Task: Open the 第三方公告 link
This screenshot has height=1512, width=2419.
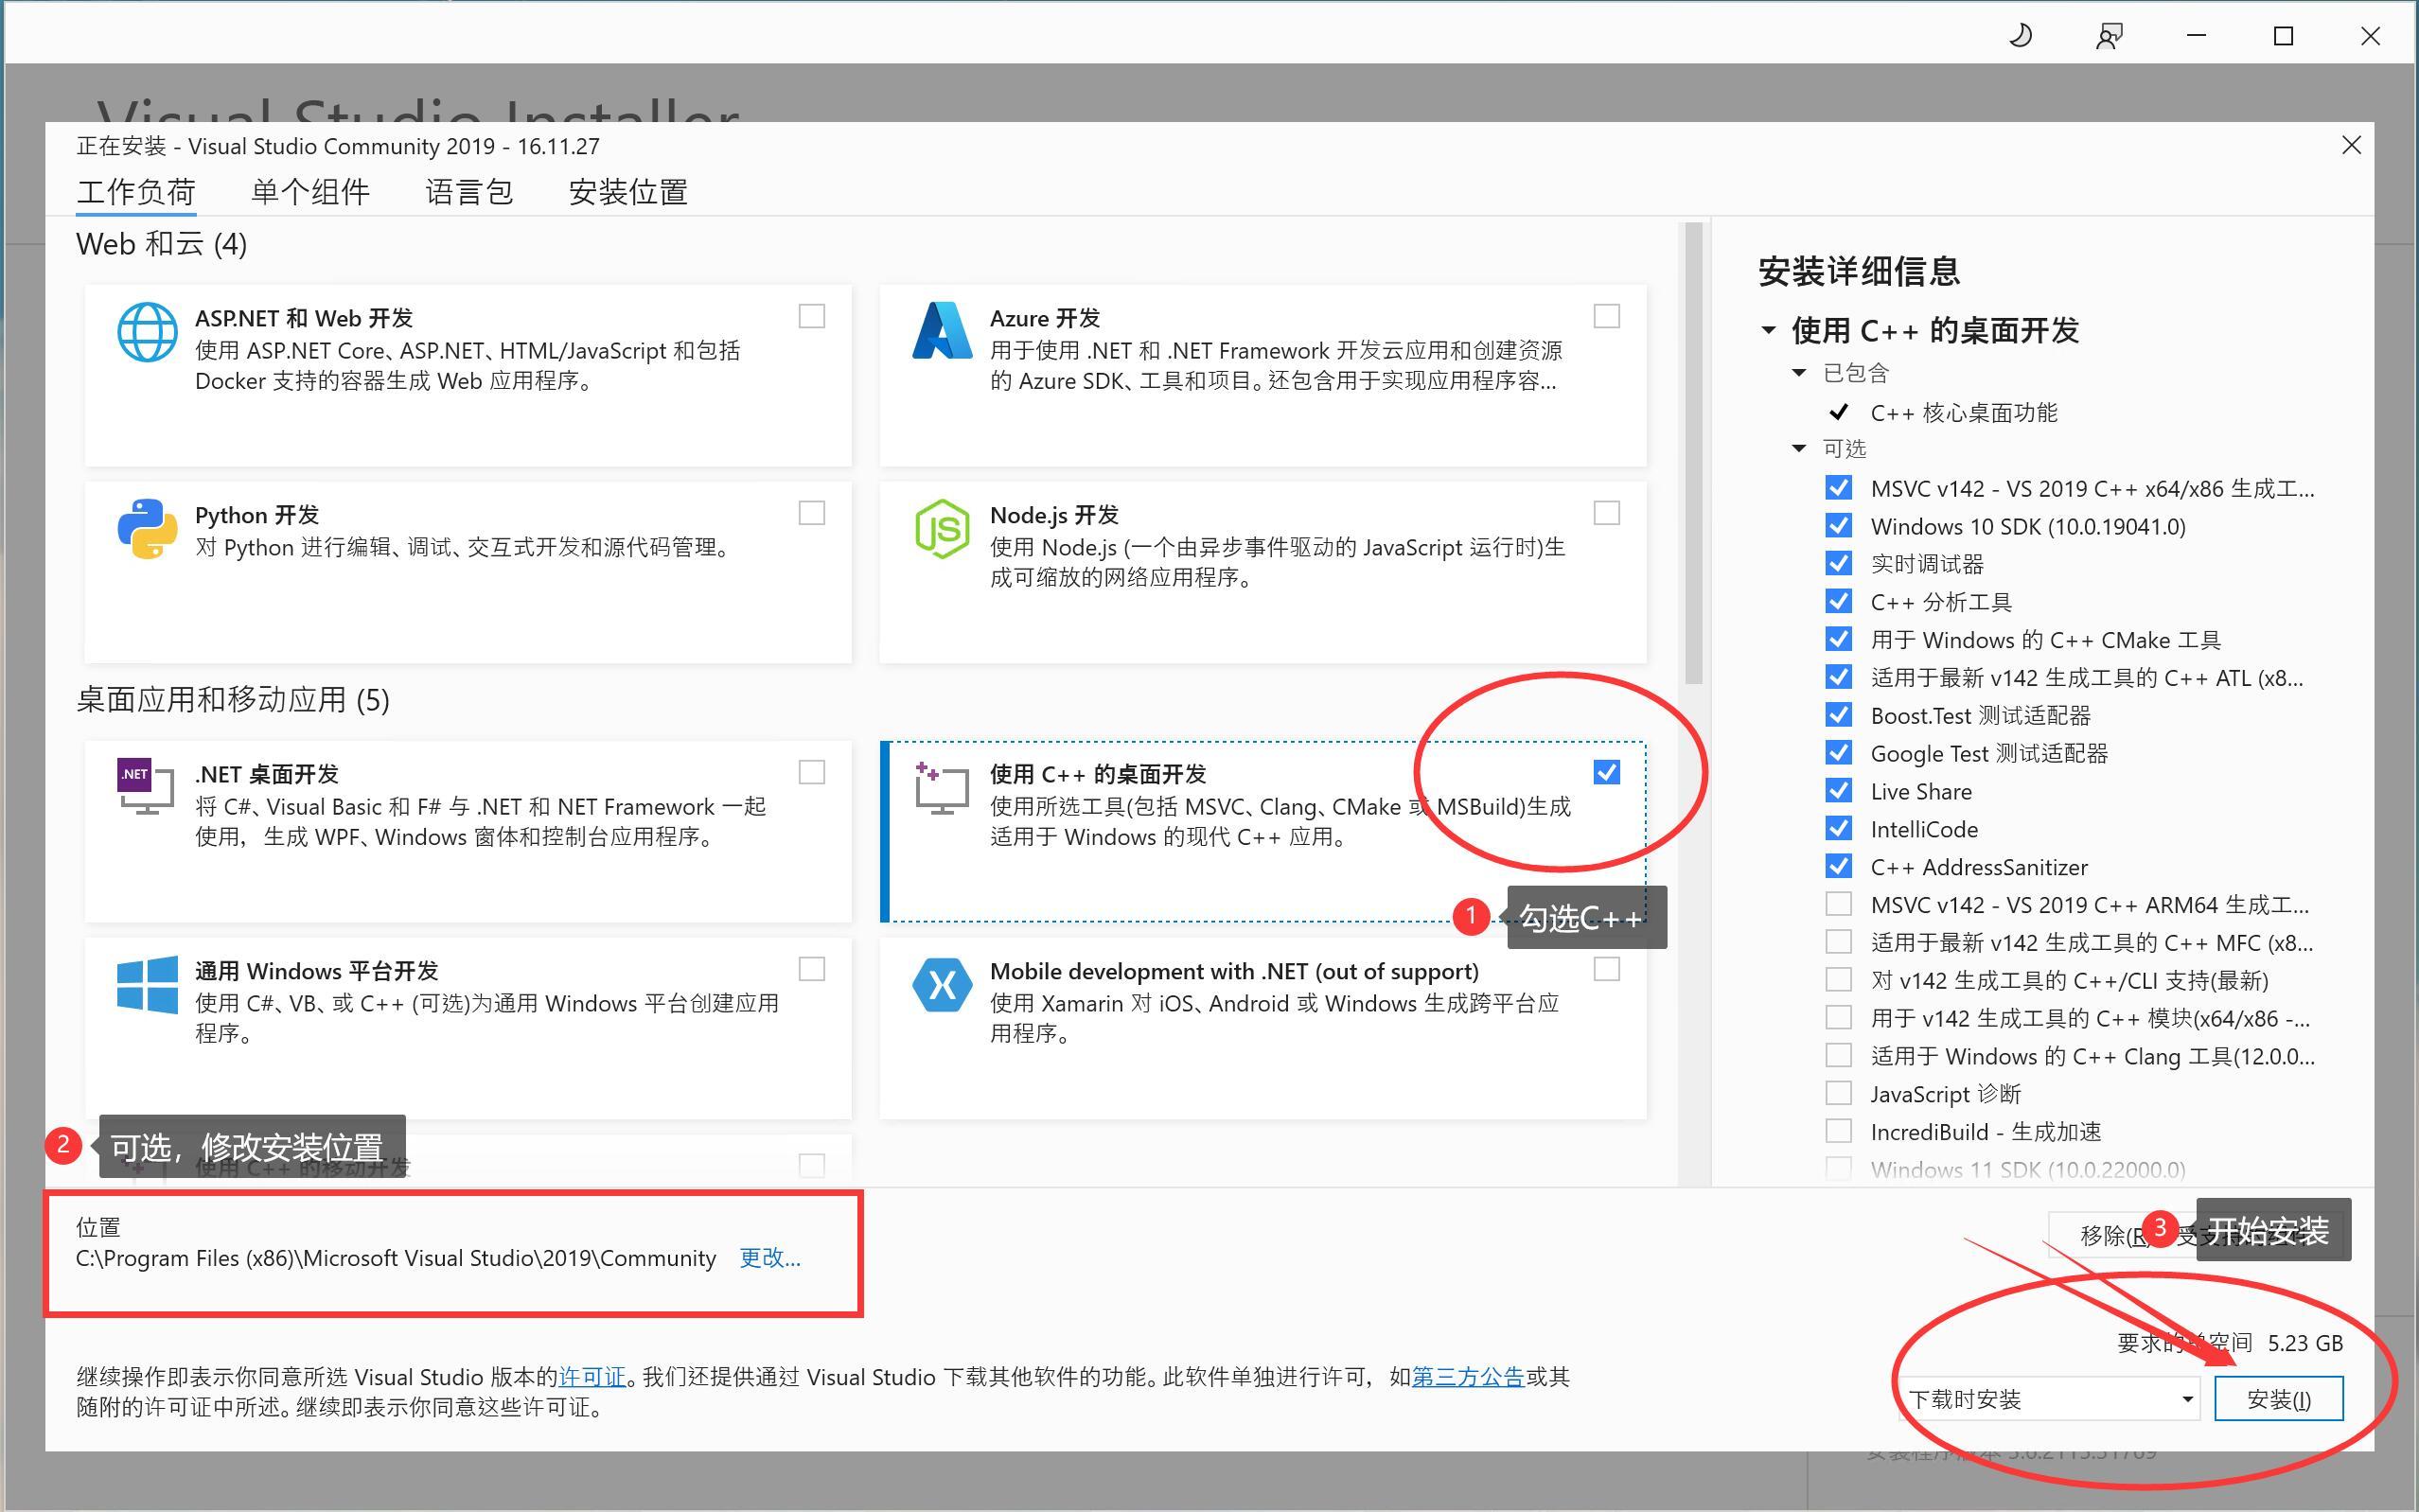Action: [x=1467, y=1377]
